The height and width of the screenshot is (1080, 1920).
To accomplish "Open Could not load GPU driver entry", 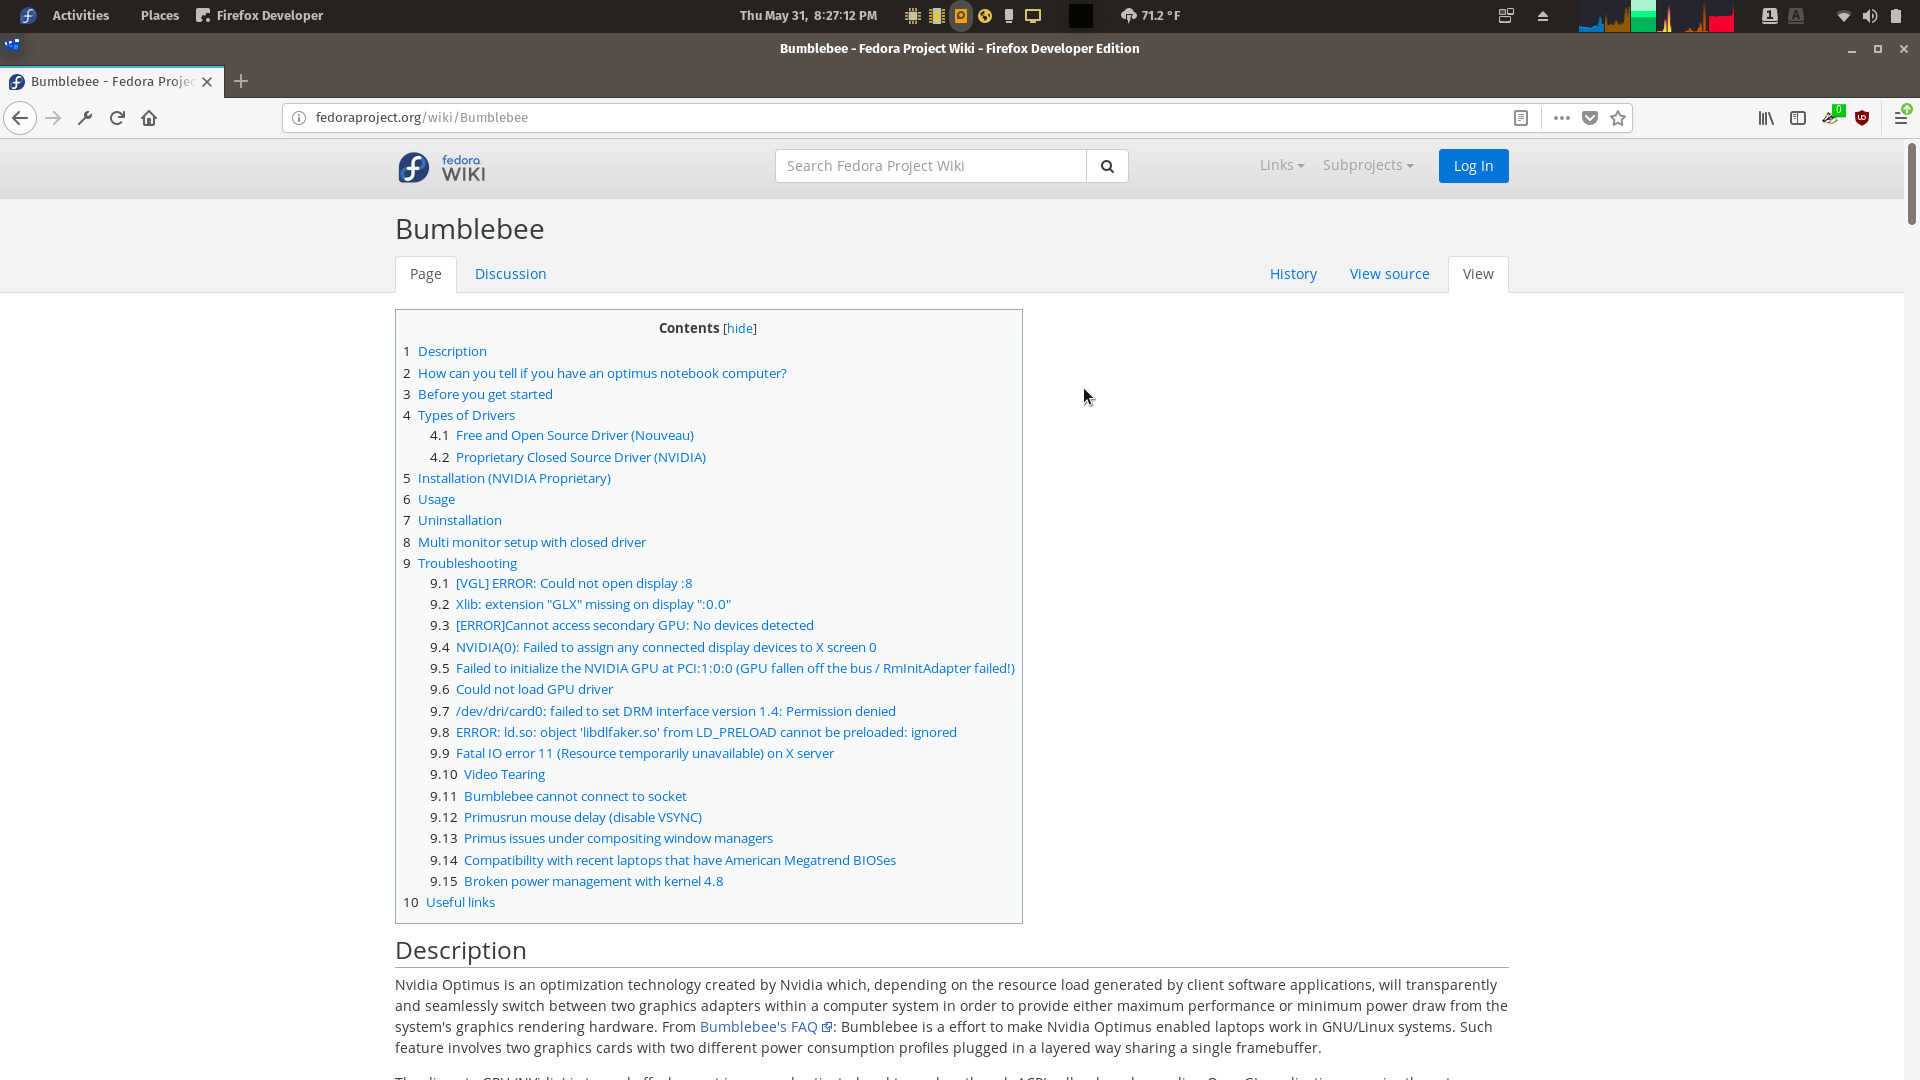I will click(x=534, y=690).
